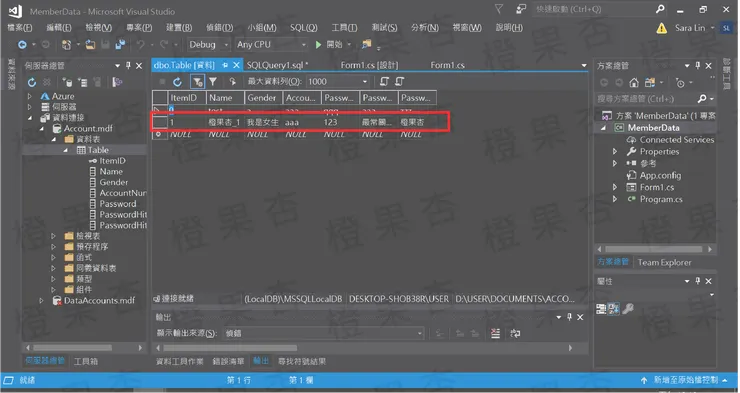Expand the Properties node in Solution Explorer
The width and height of the screenshot is (740, 393).
click(x=614, y=151)
